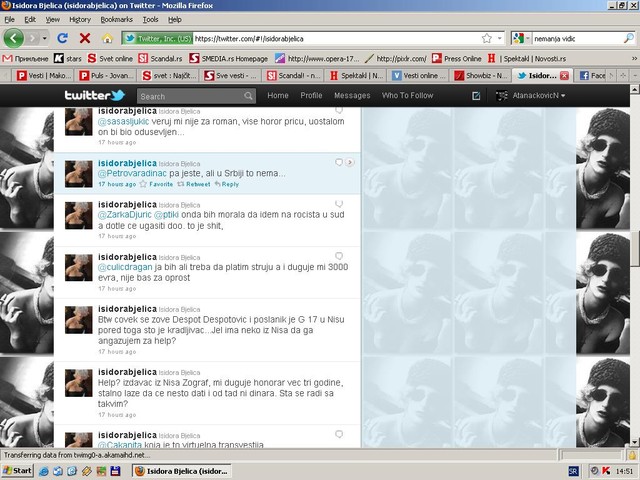Expand the address bar history dropdown
Image resolution: width=640 pixels, height=480 pixels.
(x=499, y=38)
